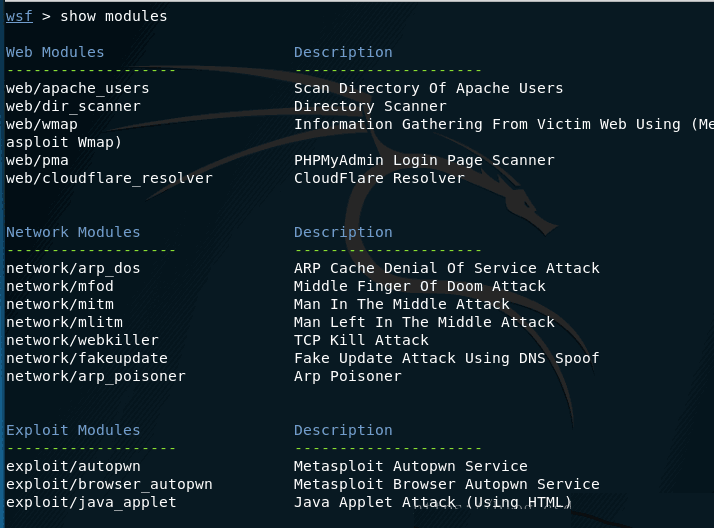Click the network/arp_poisoner module entry
The width and height of the screenshot is (714, 528).
[x=96, y=376]
